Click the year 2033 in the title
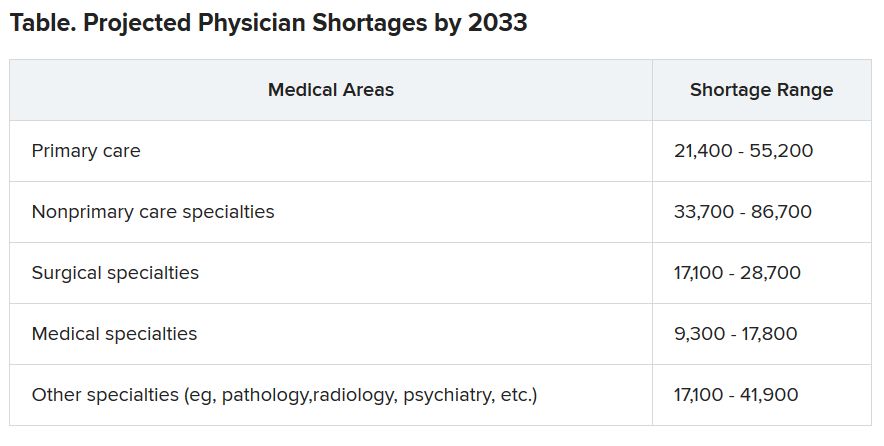Image resolution: width=884 pixels, height=446 pixels. point(496,23)
